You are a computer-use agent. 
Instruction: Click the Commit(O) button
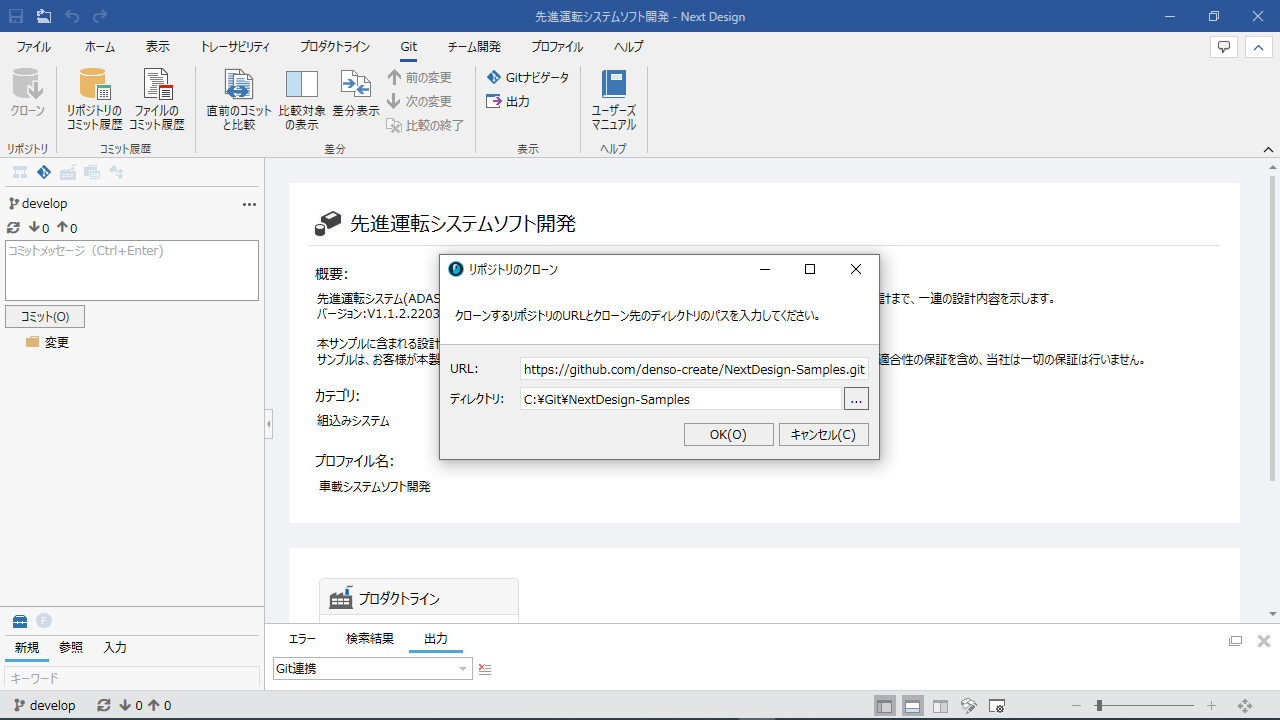(45, 316)
